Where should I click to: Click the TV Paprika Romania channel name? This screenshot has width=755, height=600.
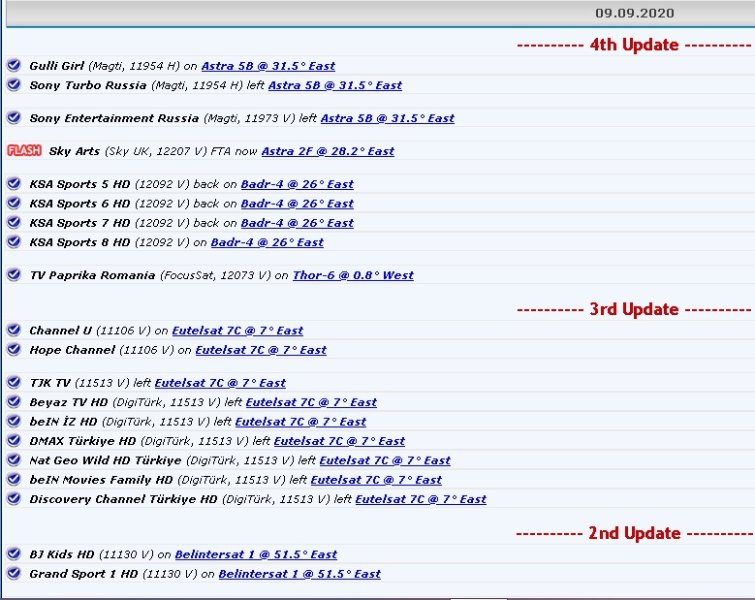[x=92, y=275]
